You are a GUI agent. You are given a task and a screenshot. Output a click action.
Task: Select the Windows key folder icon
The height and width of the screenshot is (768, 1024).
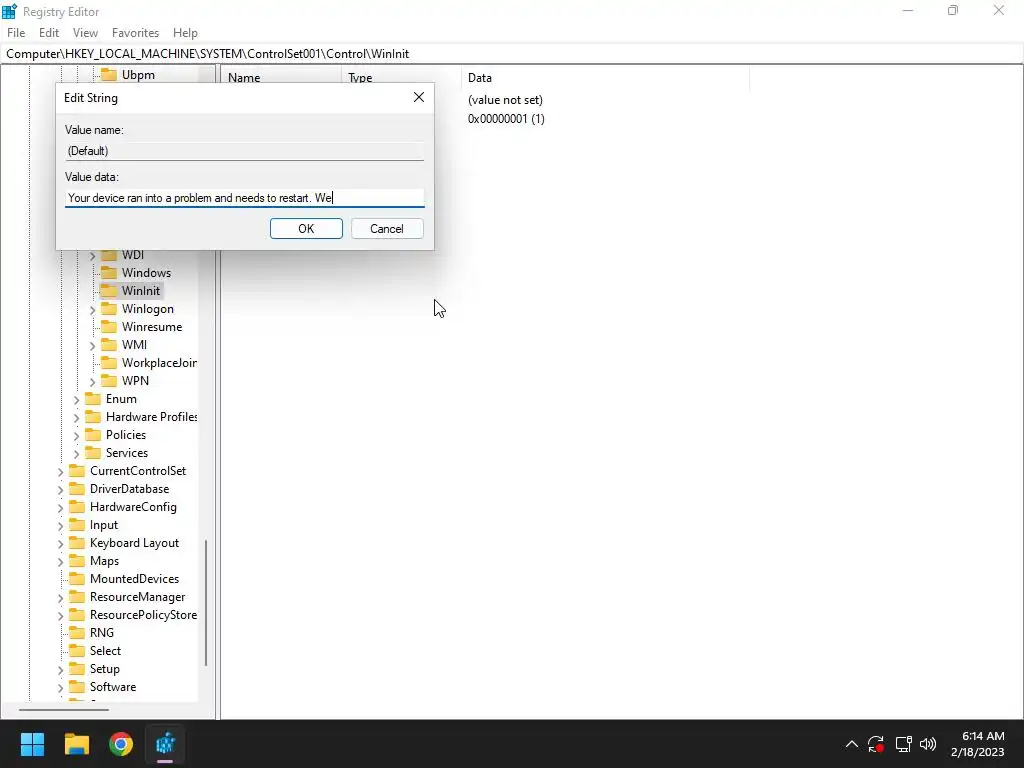click(x=109, y=272)
